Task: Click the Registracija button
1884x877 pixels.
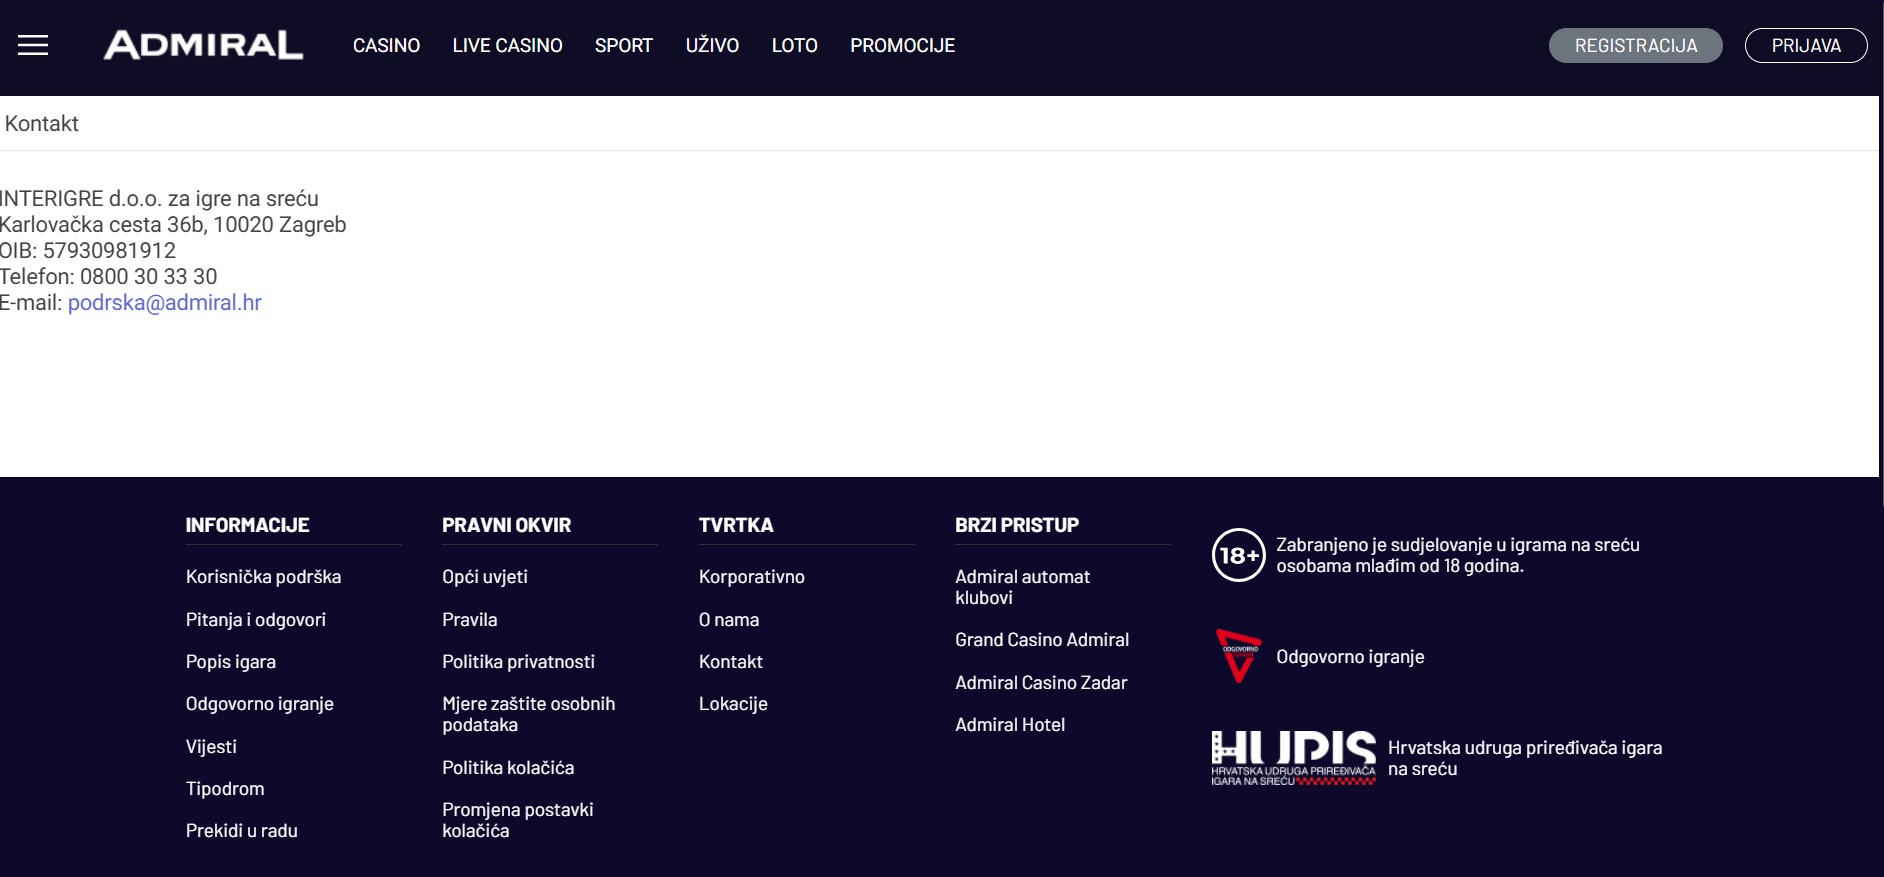Action: tap(1635, 45)
